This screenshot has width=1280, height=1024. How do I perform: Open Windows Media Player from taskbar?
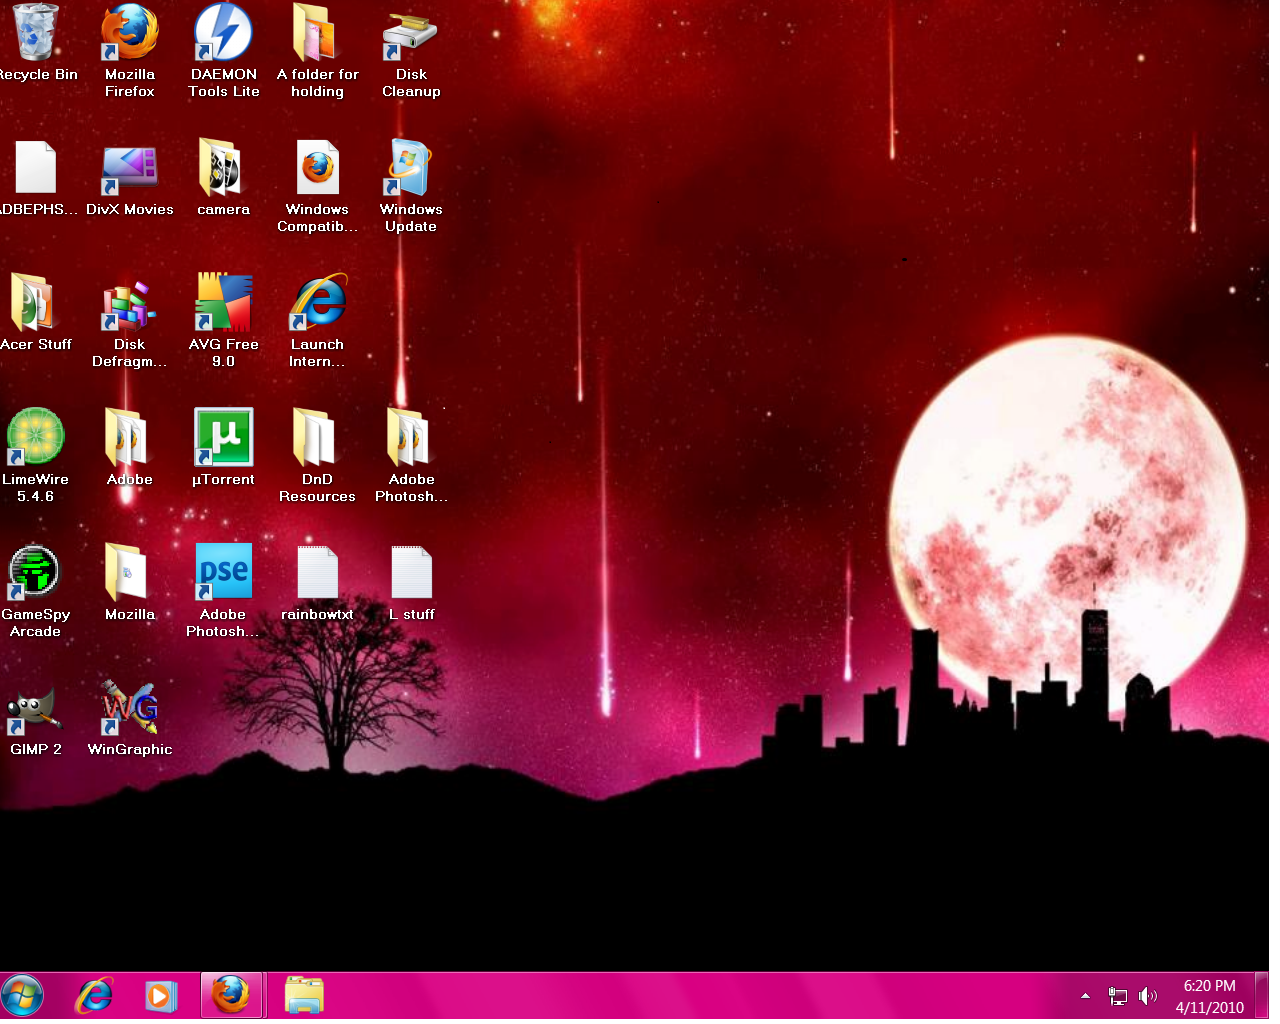(160, 996)
